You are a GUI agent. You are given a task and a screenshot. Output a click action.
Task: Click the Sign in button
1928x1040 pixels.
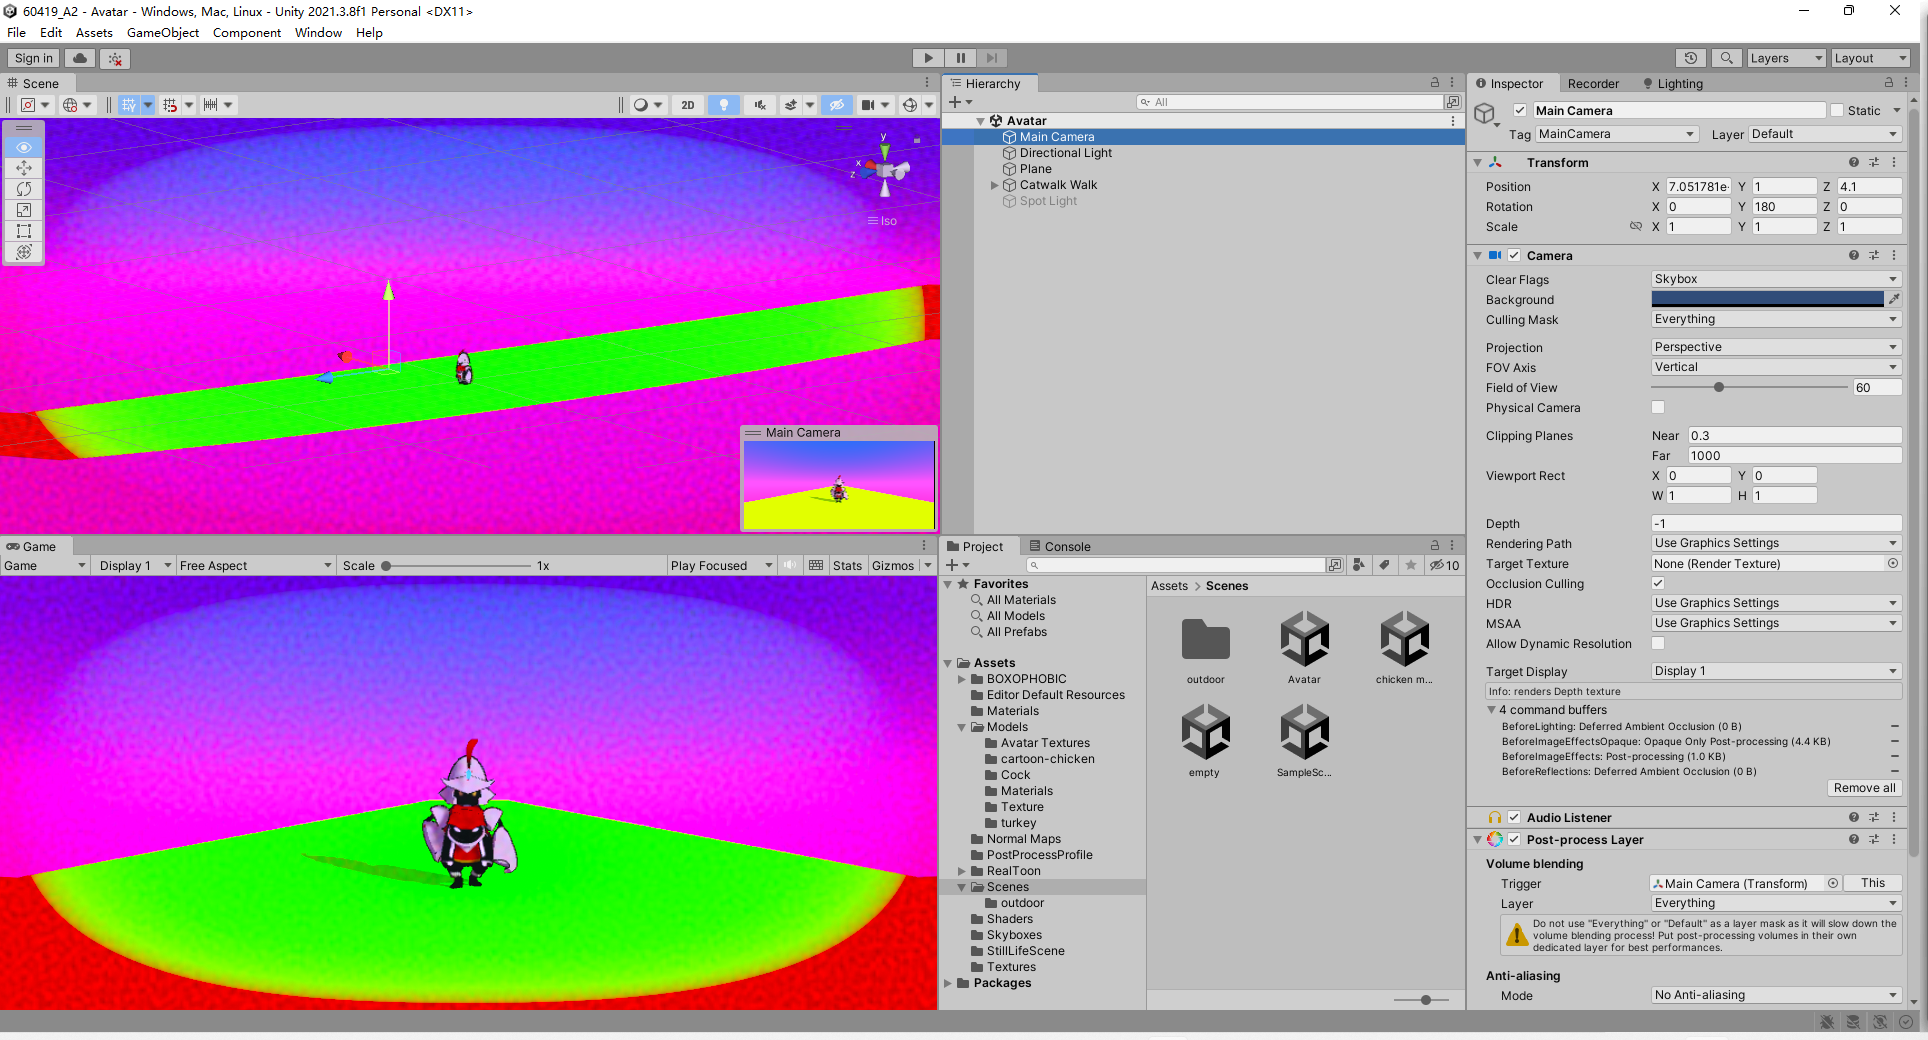coord(34,59)
